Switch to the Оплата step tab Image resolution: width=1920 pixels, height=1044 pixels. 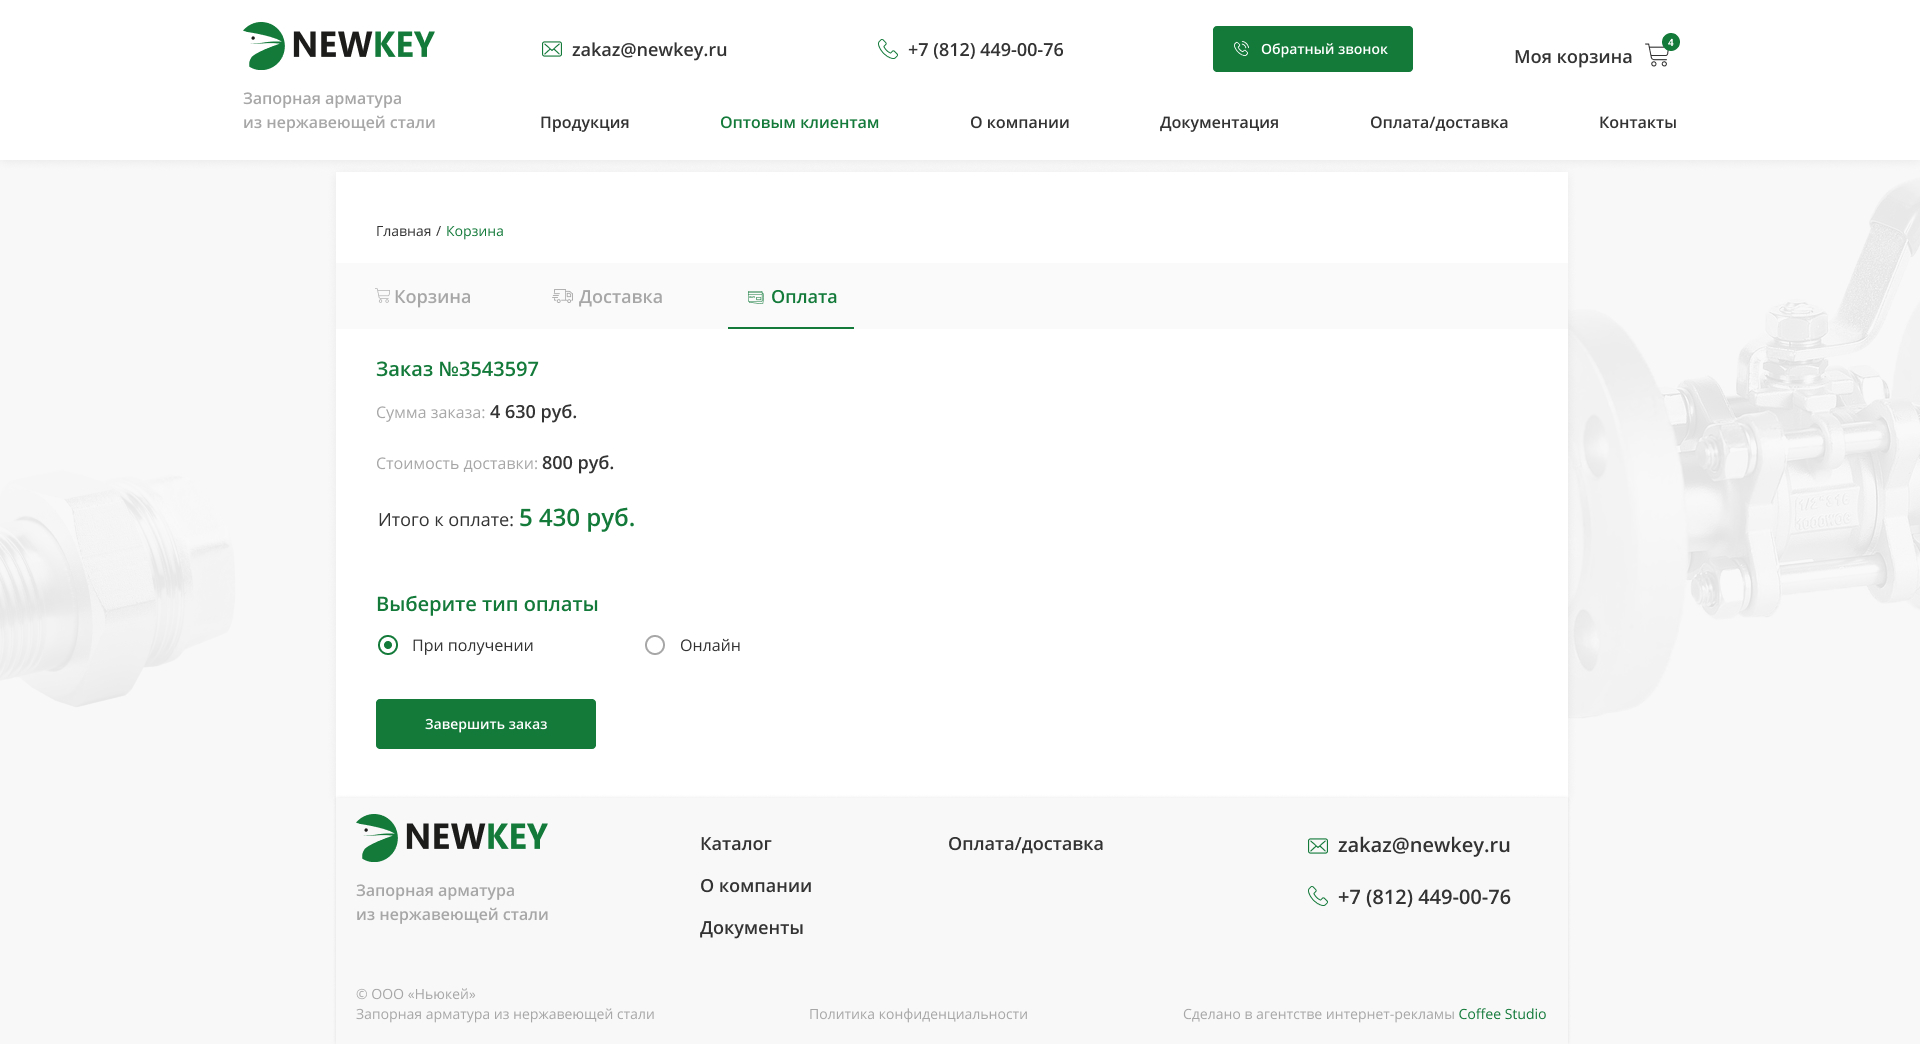791,296
